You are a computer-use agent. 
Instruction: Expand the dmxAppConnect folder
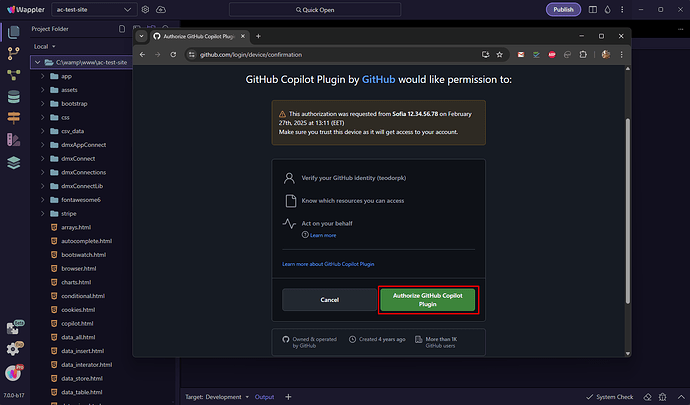[43, 145]
